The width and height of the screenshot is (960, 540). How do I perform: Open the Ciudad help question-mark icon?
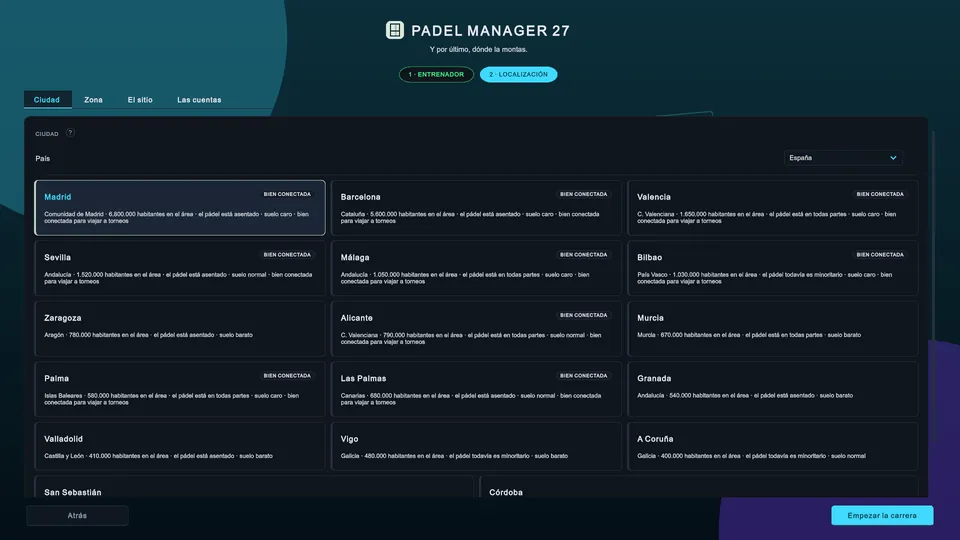point(70,133)
